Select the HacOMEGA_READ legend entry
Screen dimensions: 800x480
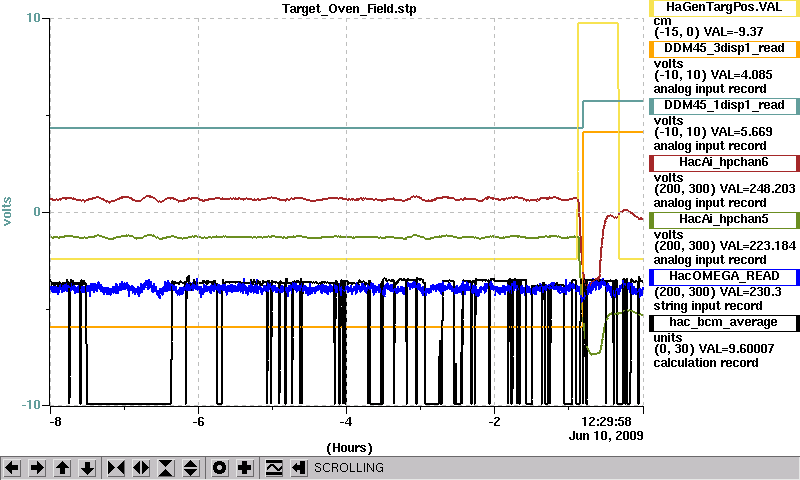click(724, 277)
